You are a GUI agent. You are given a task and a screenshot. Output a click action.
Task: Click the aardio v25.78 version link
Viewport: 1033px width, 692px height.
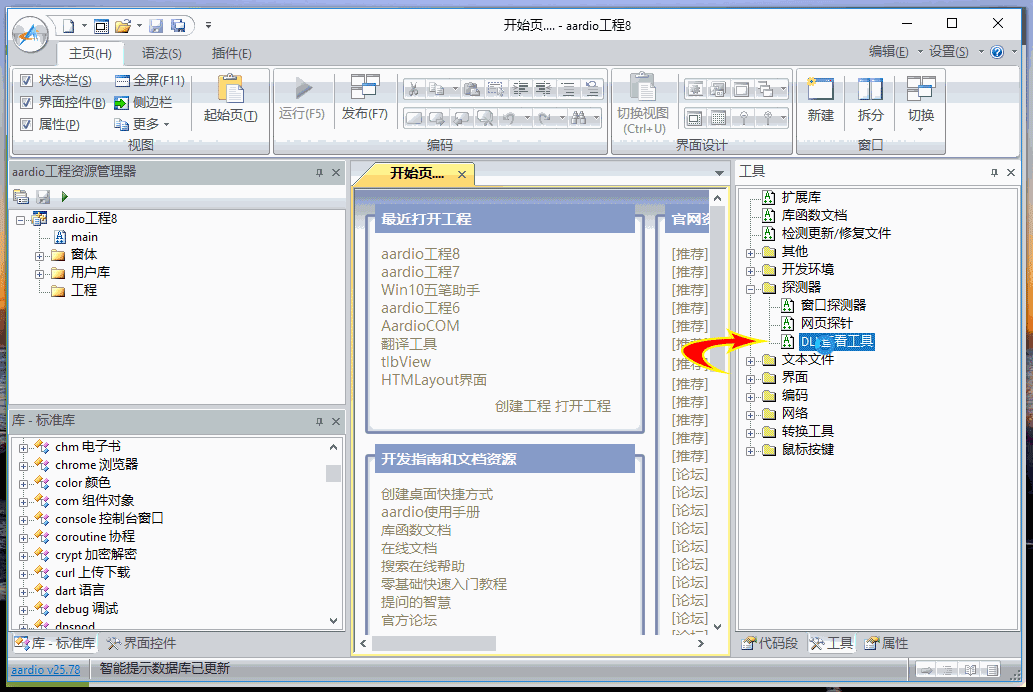tap(46, 669)
